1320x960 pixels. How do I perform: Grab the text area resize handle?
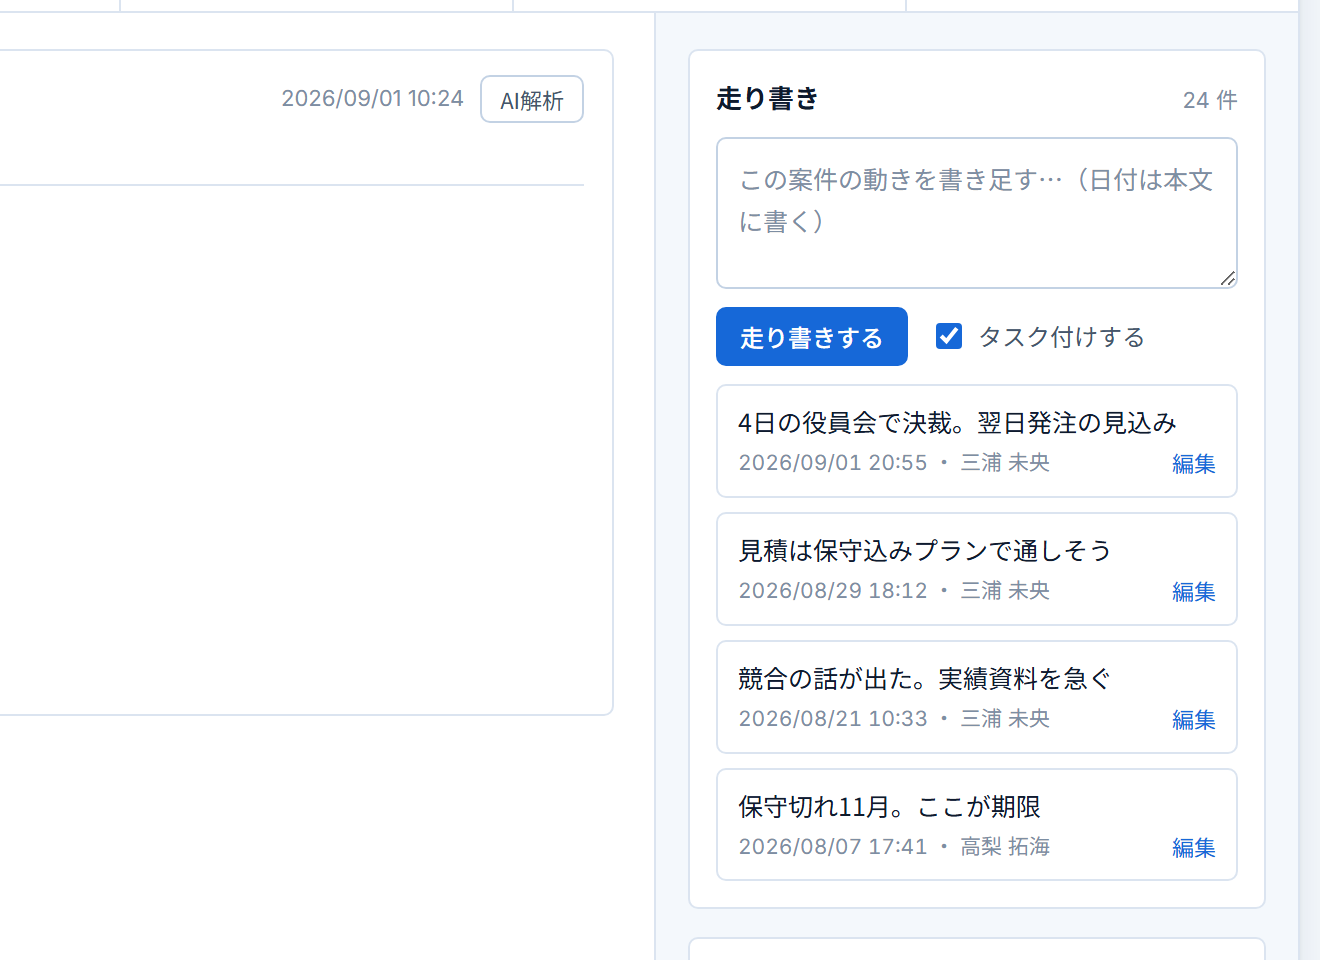pyautogui.click(x=1228, y=279)
